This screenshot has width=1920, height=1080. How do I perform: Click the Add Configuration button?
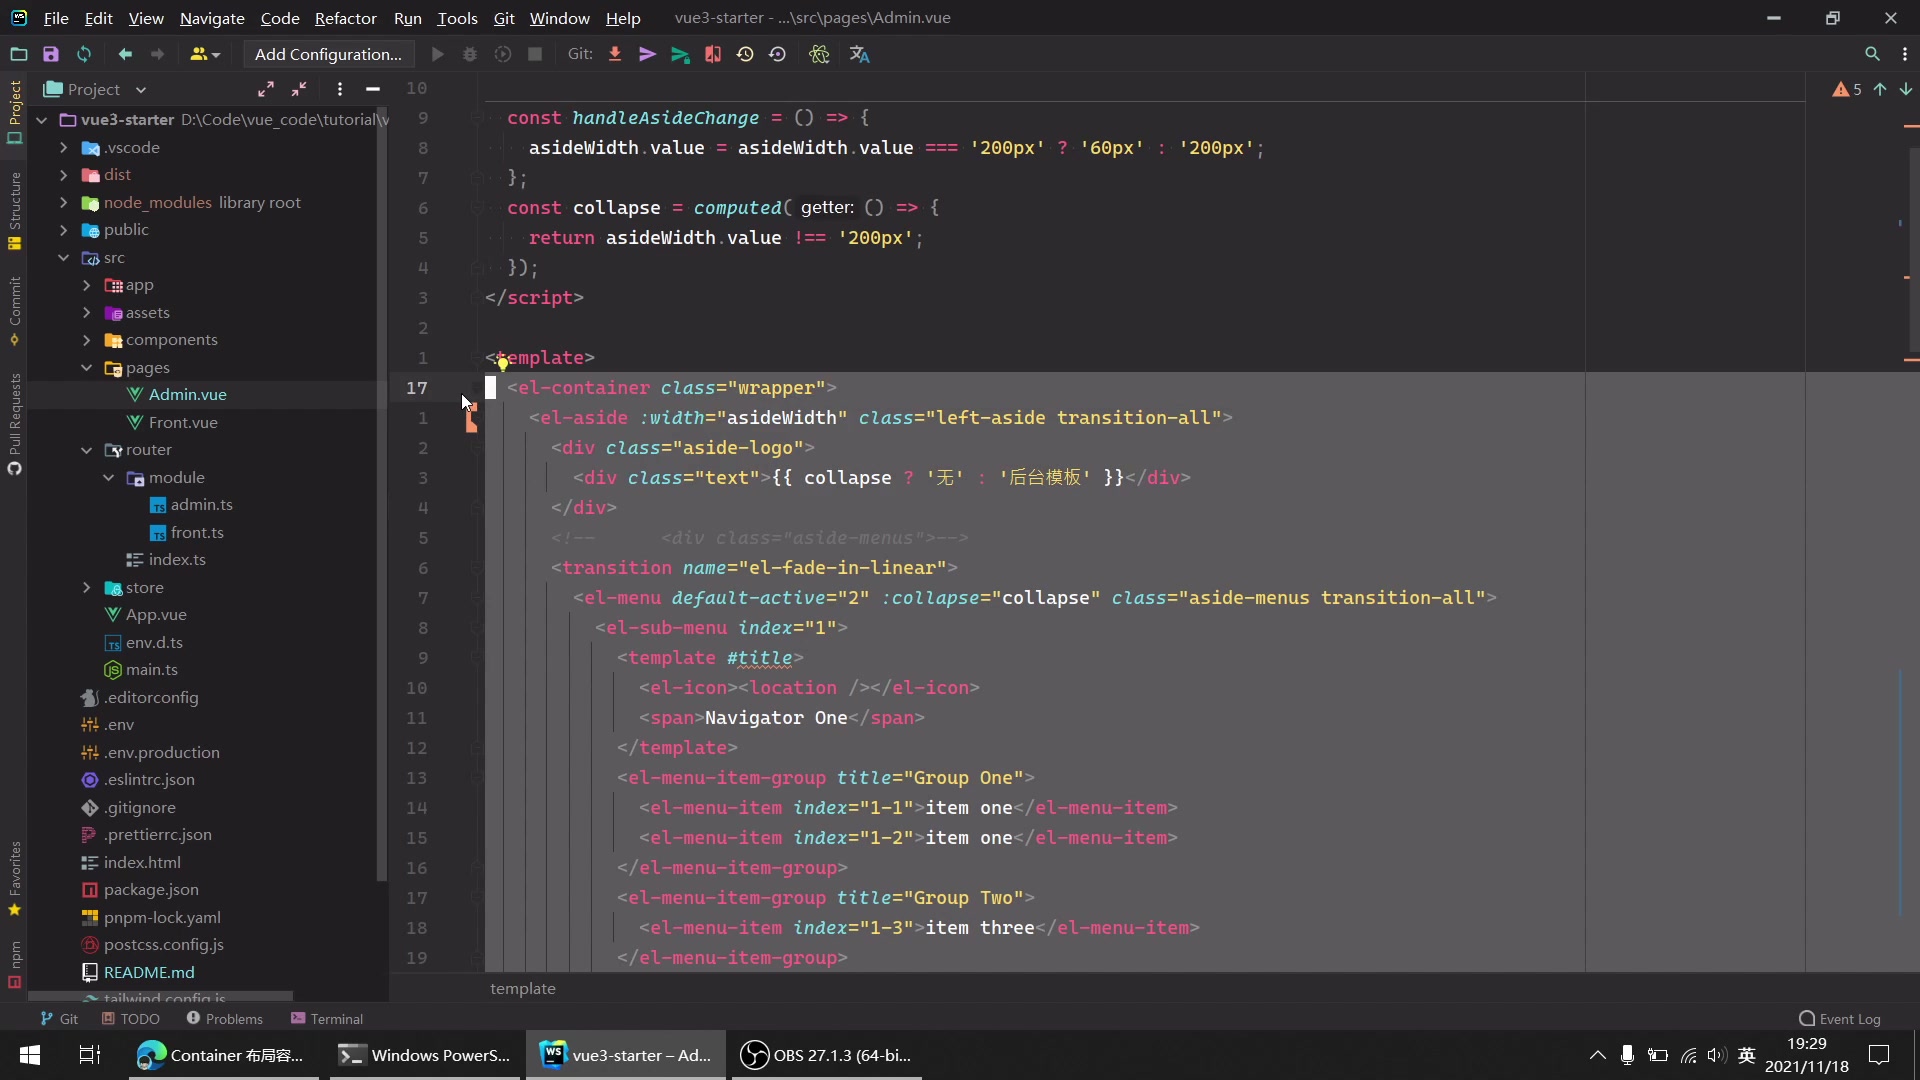point(328,54)
